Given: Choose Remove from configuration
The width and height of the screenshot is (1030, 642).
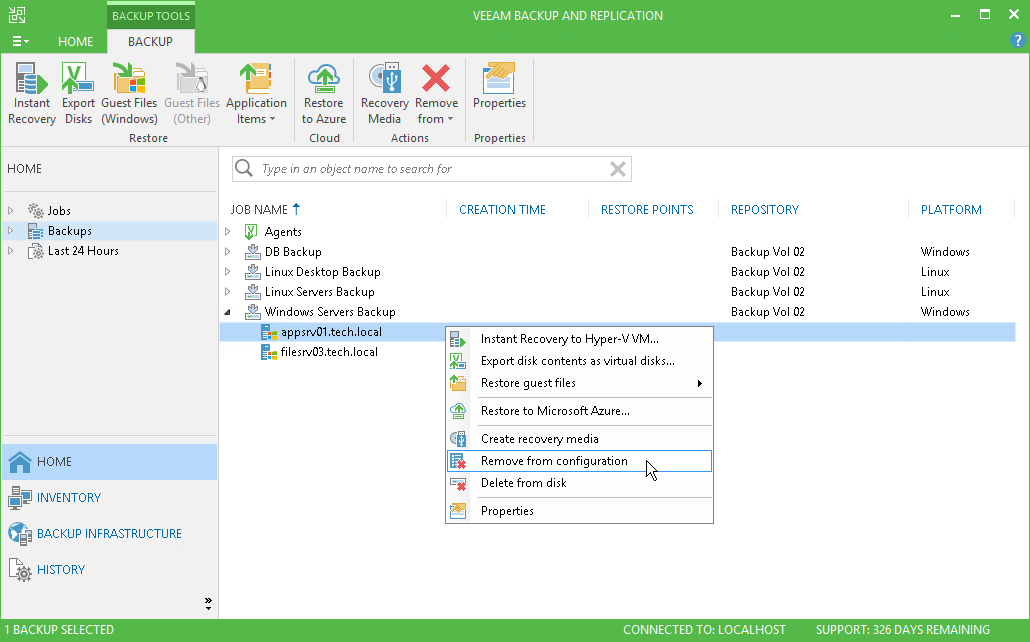Looking at the screenshot, I should pos(579,461).
